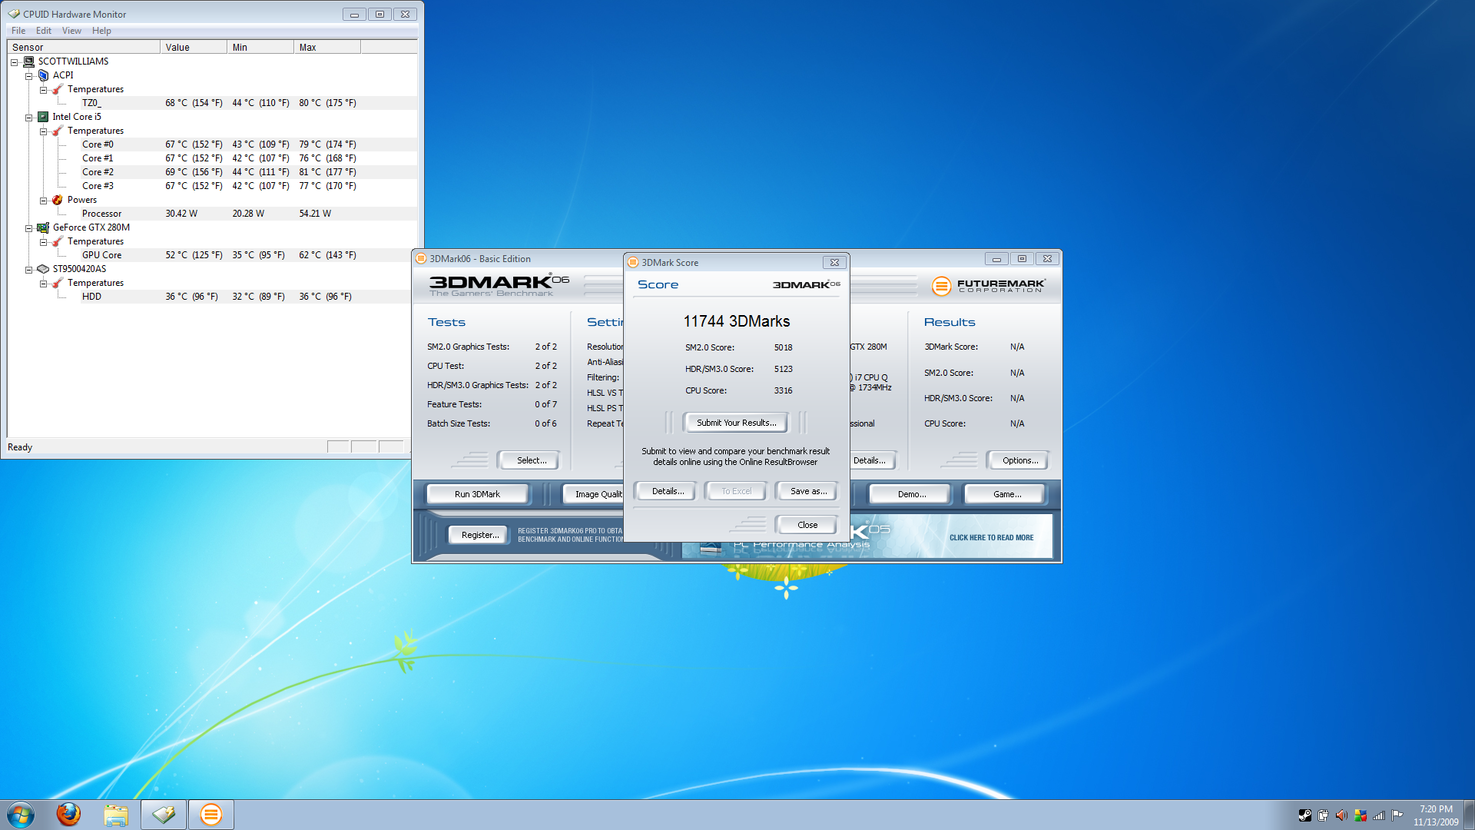Collapse Temperatures under ST9500420AS
The height and width of the screenshot is (830, 1475).
click(x=43, y=283)
